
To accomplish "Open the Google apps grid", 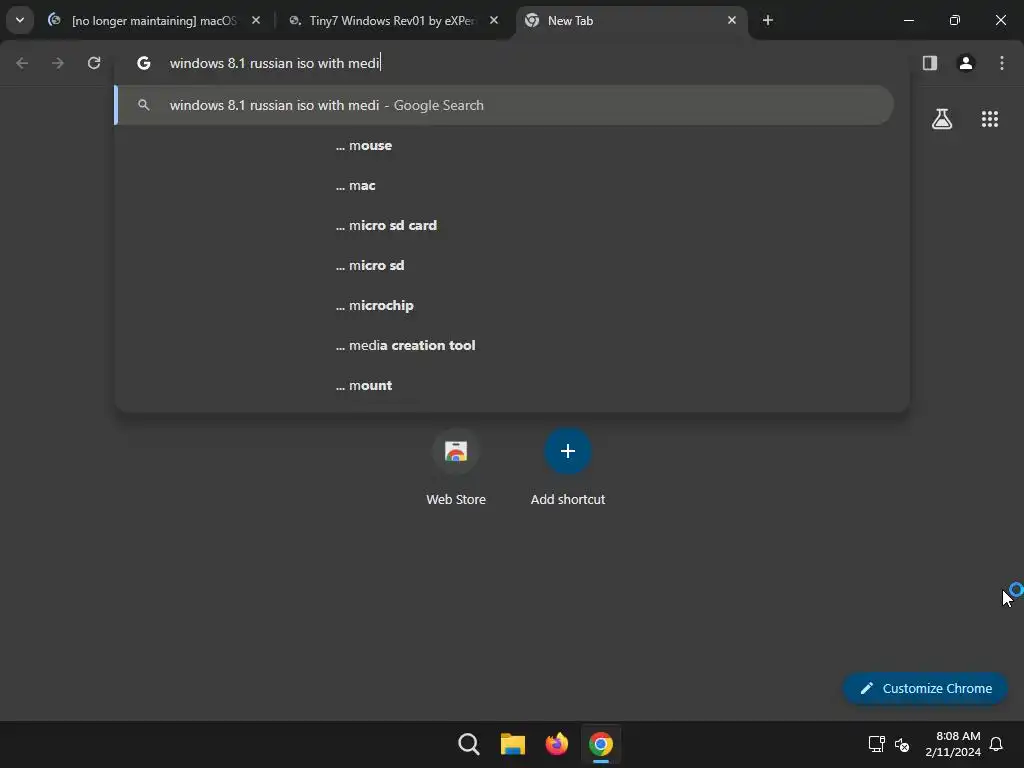I will coord(990,119).
